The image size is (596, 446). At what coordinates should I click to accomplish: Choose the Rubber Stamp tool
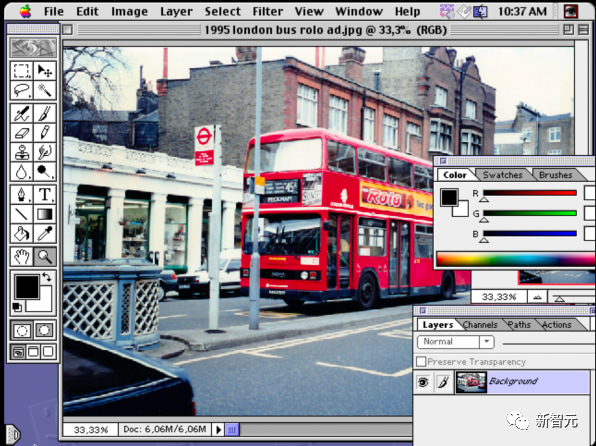tap(22, 152)
